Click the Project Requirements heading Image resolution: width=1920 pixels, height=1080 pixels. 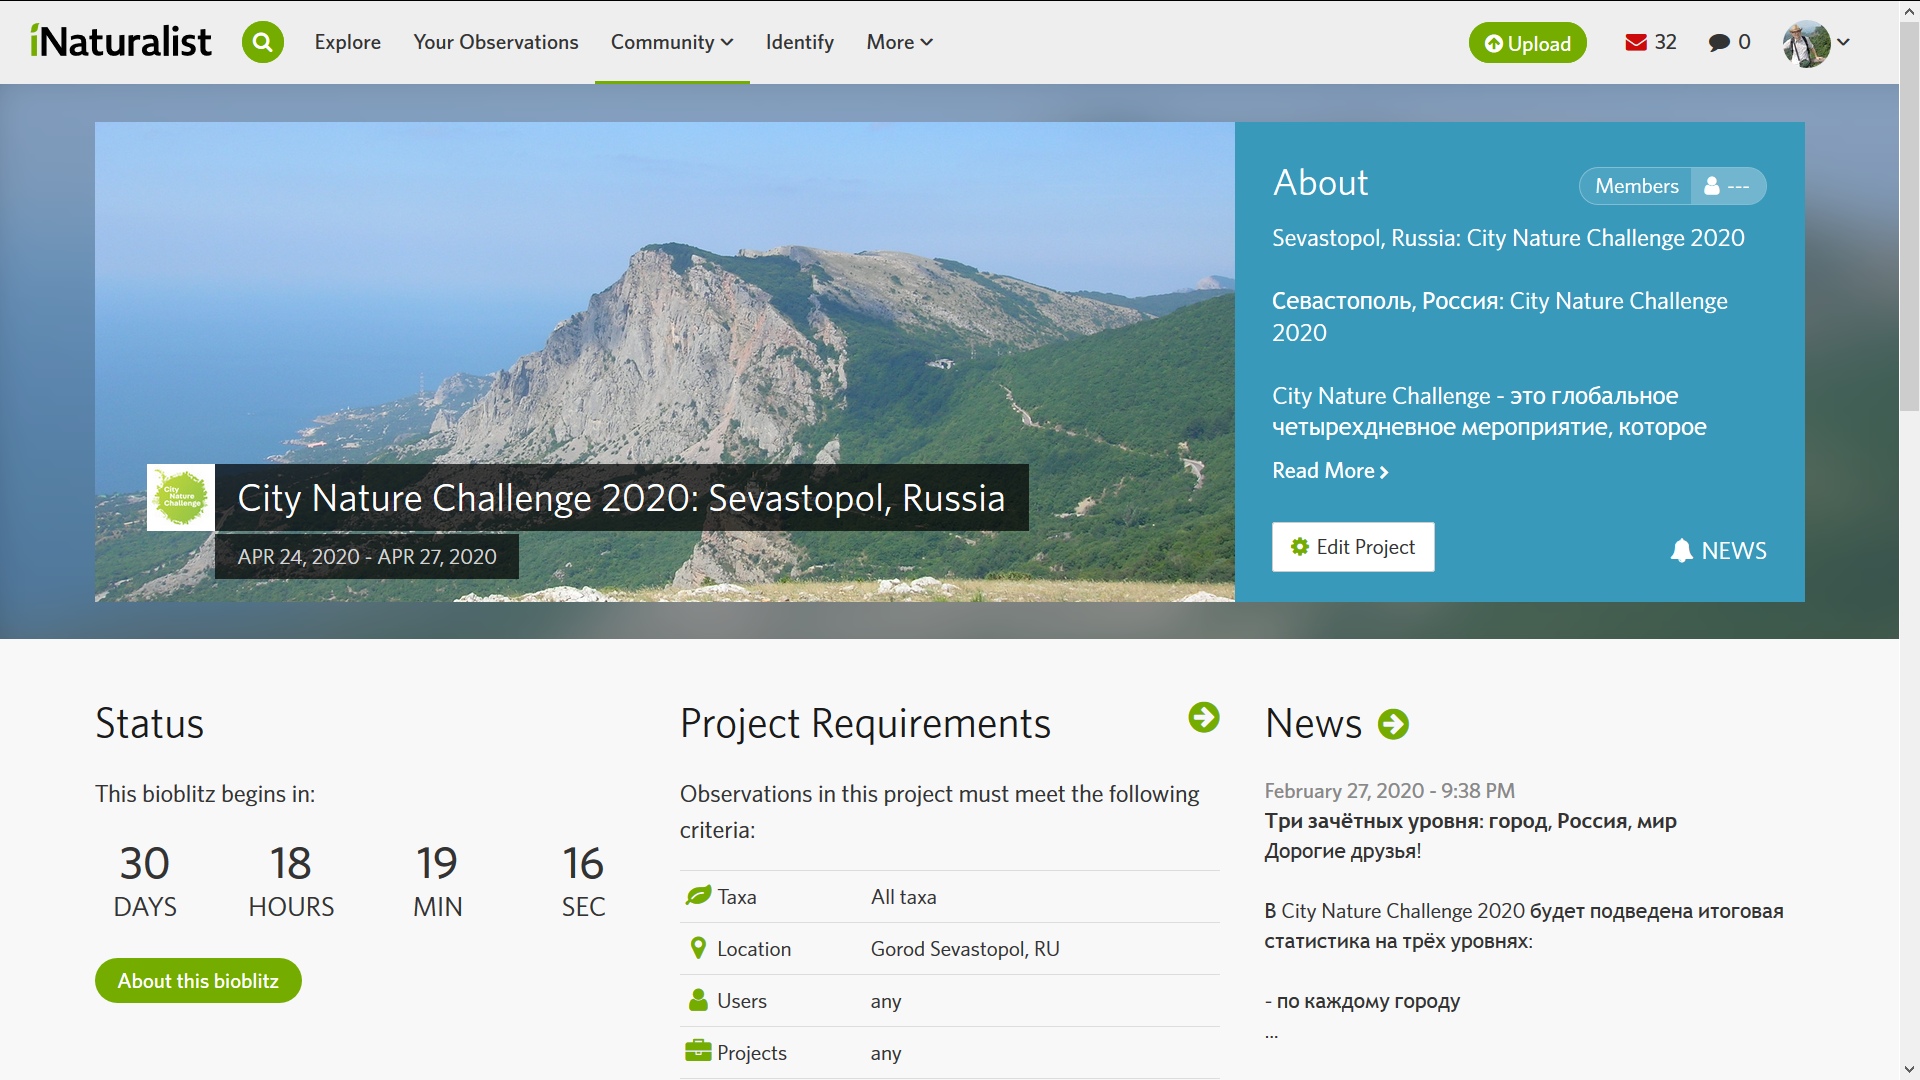[865, 724]
